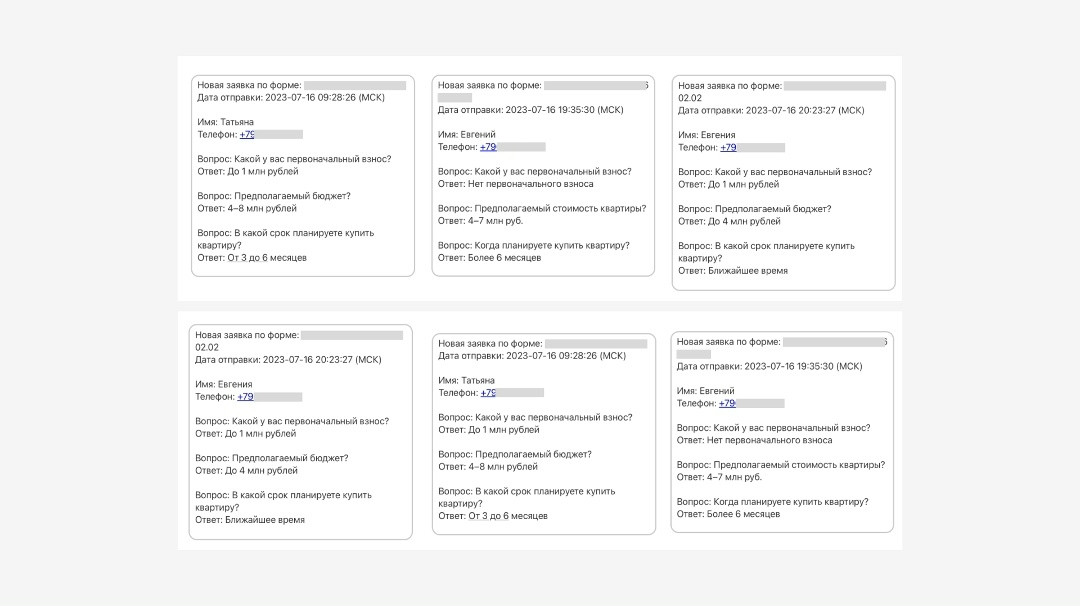Click Татьяна's phone link in bottom row card
Image resolution: width=1080 pixels, height=606 pixels.
point(488,393)
